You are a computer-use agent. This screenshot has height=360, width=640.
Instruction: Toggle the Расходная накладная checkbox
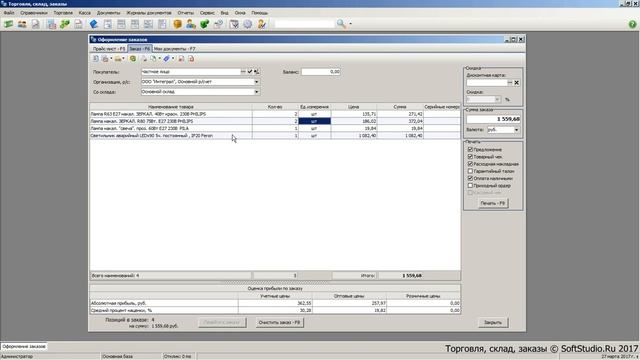pyautogui.click(x=470, y=164)
